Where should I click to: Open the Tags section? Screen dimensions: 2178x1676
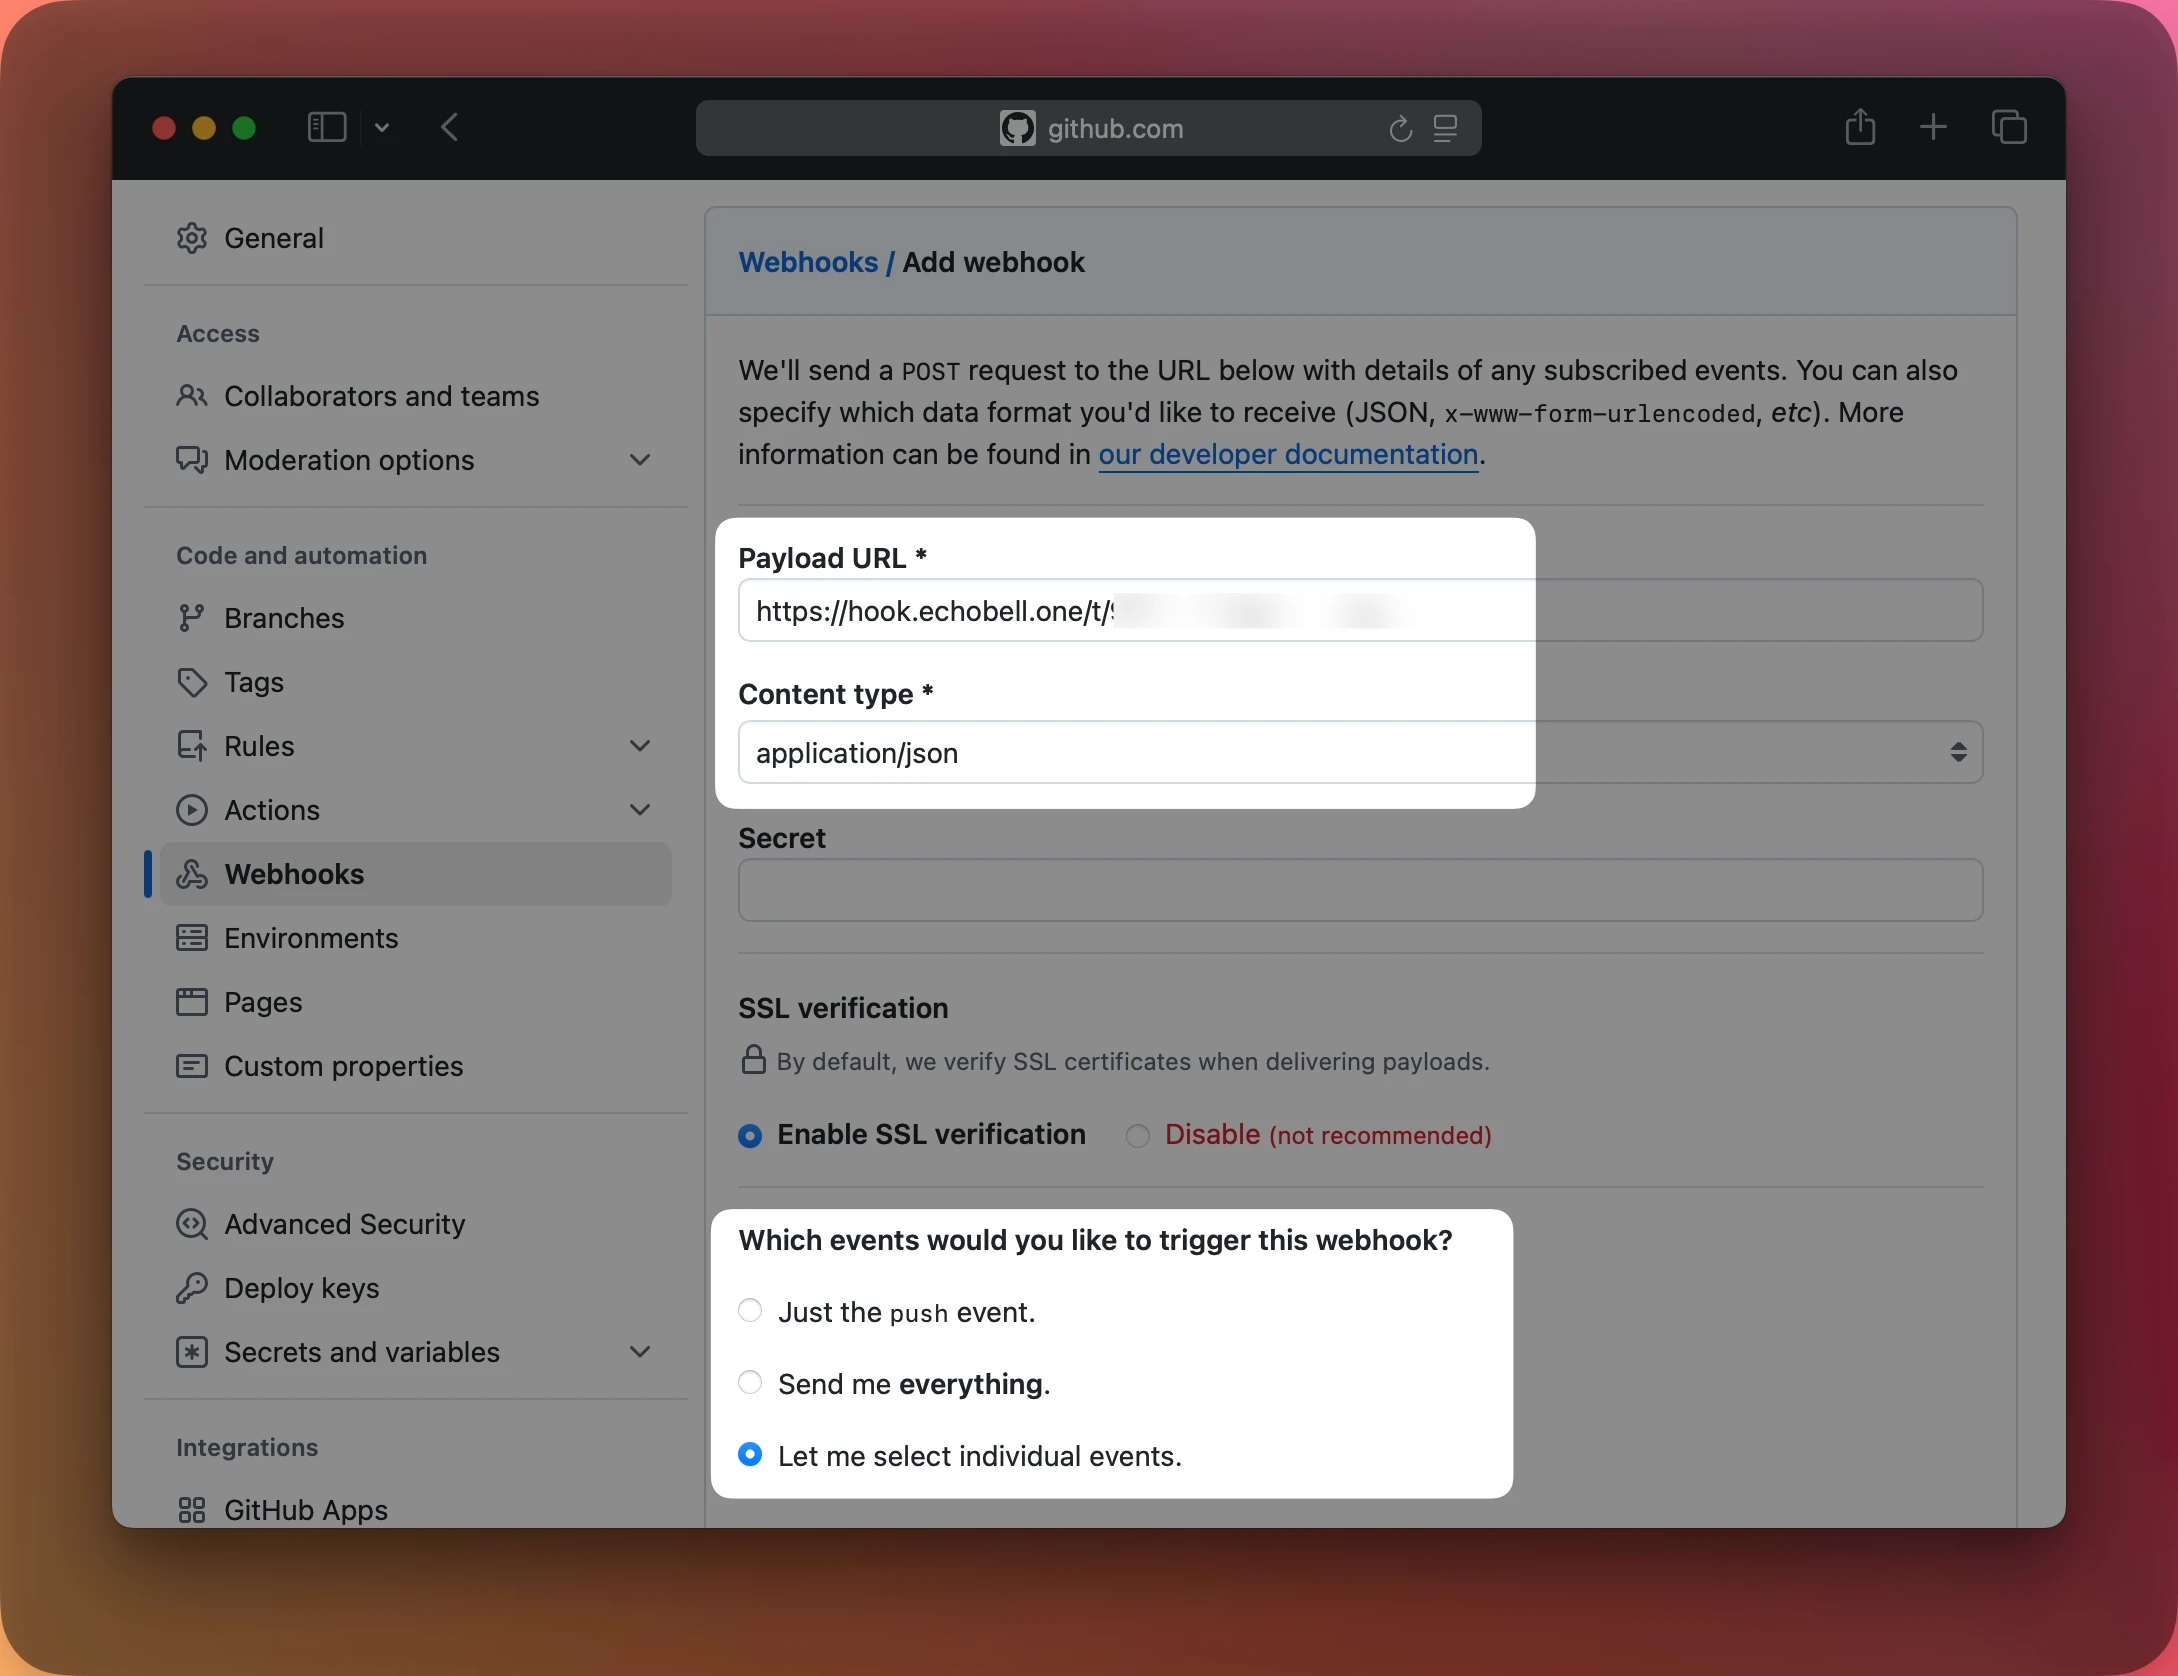253,681
